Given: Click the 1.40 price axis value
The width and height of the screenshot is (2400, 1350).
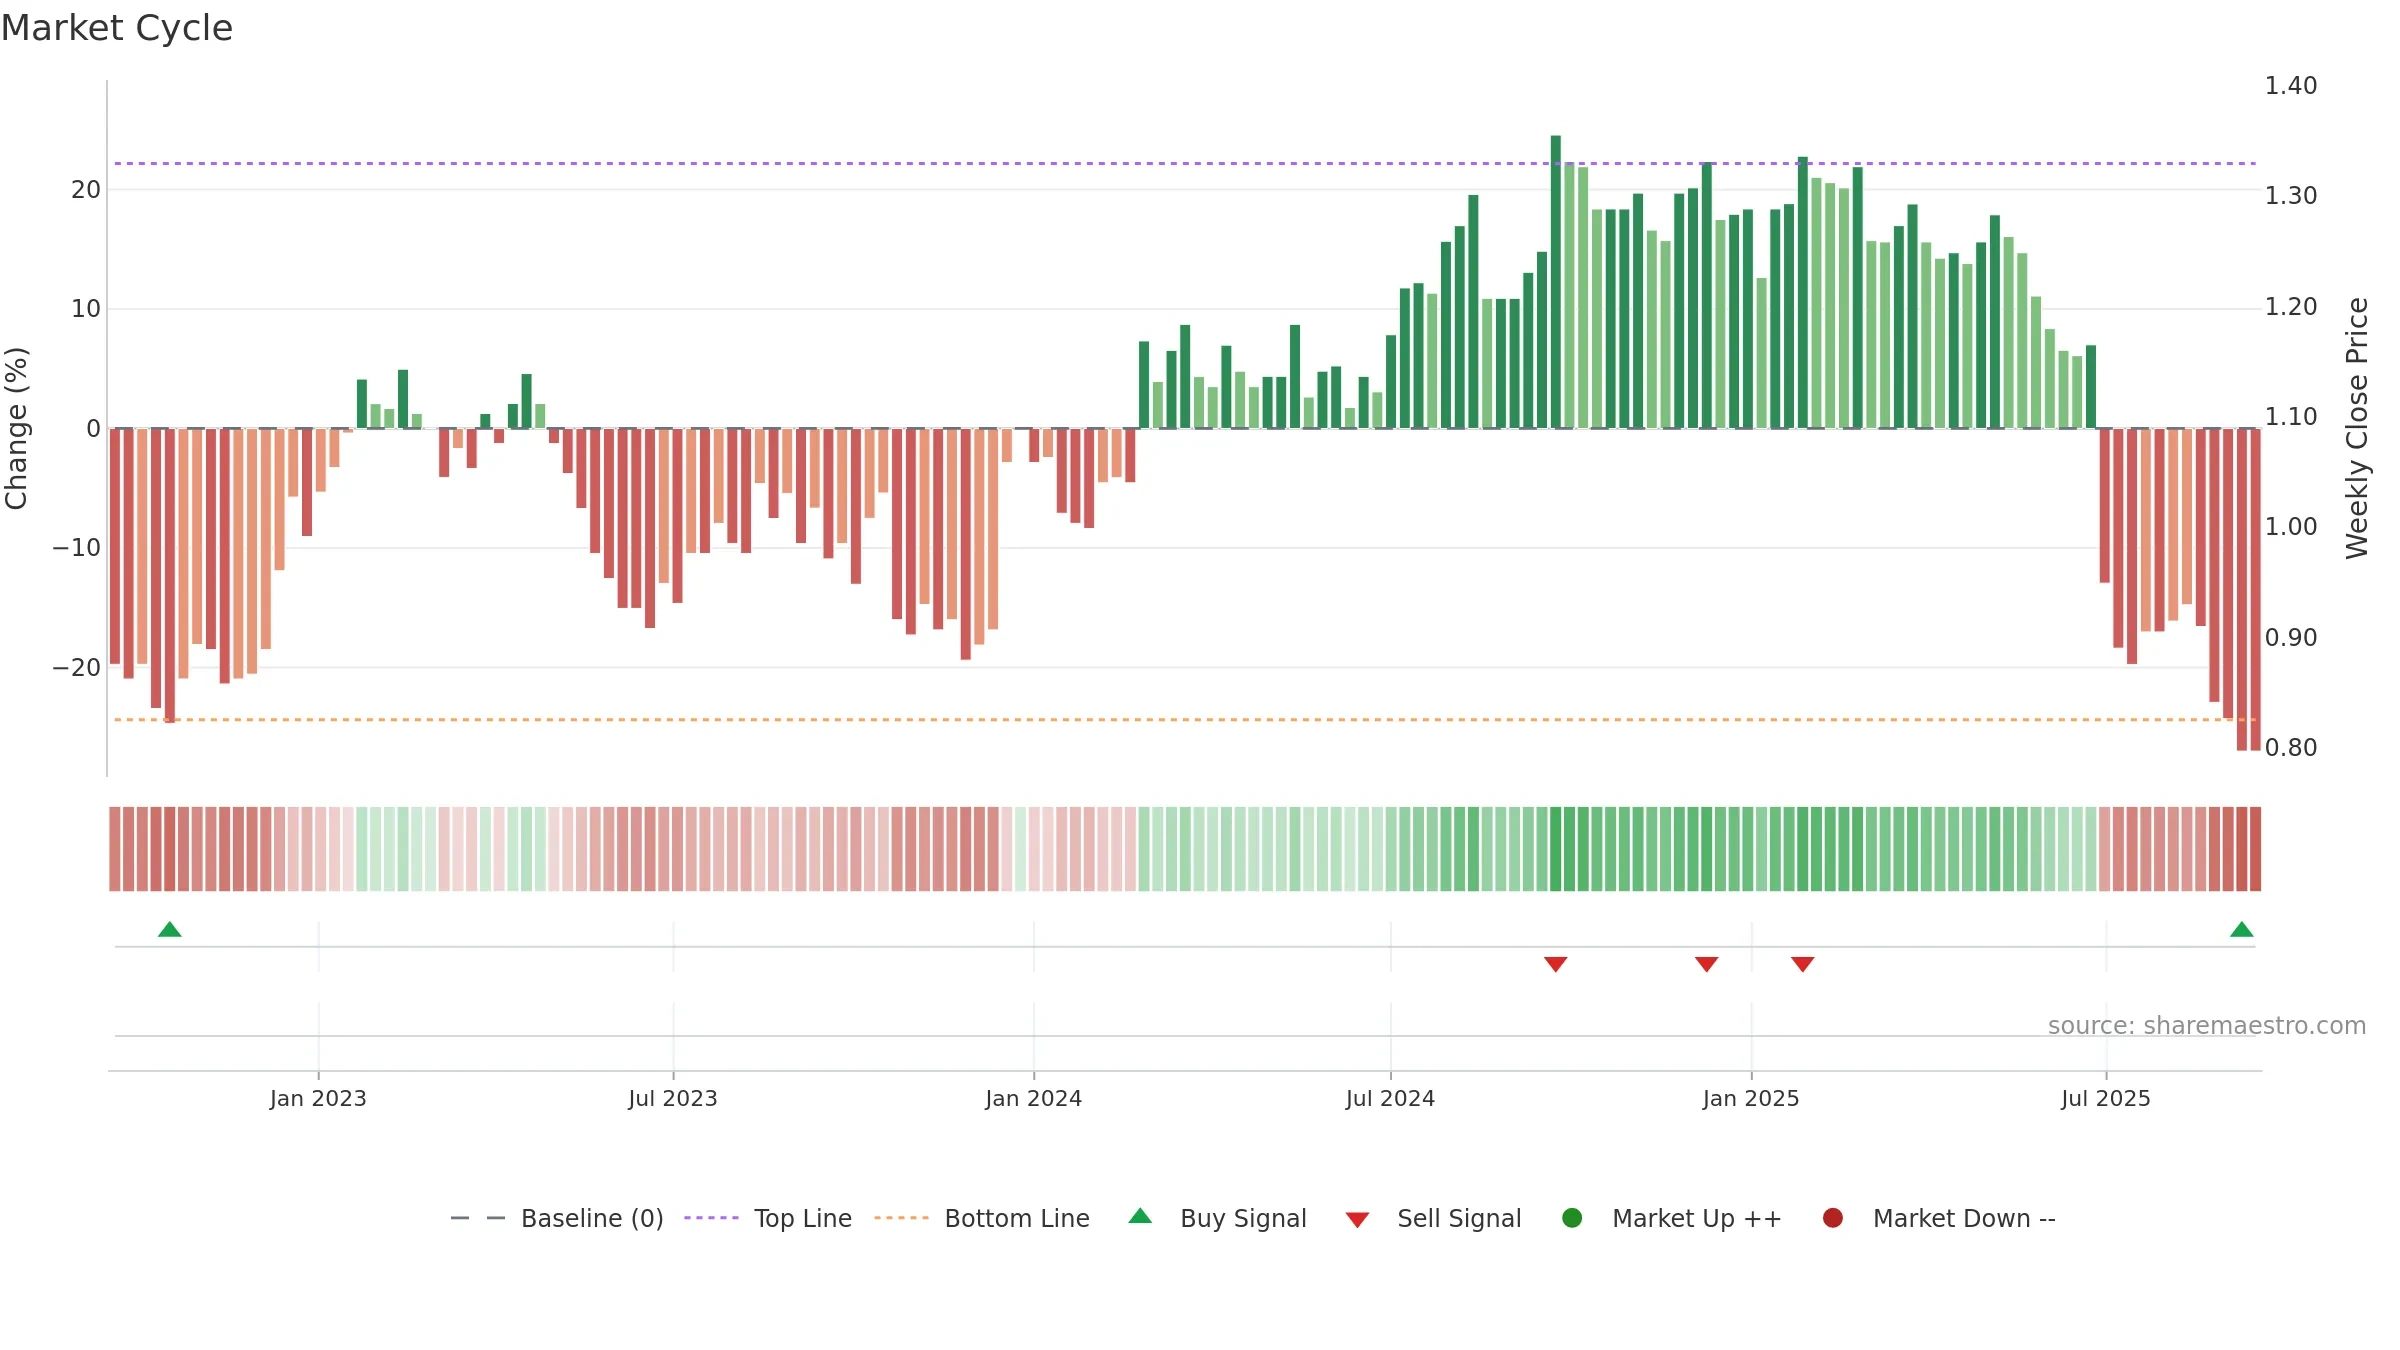Looking at the screenshot, I should pyautogui.click(x=2291, y=86).
